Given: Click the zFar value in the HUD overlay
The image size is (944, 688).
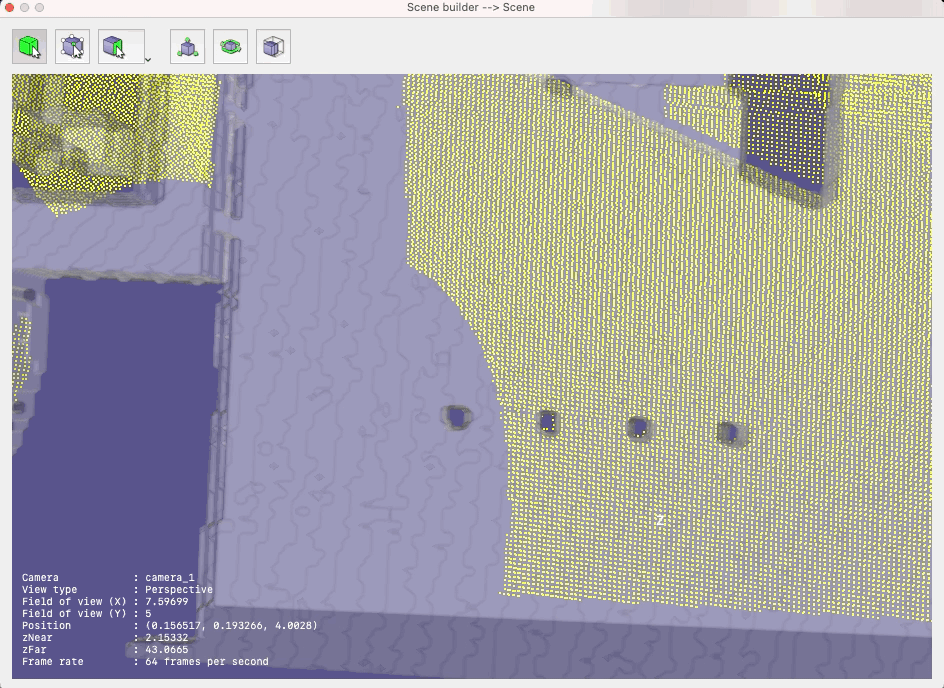Looking at the screenshot, I should tap(160, 649).
